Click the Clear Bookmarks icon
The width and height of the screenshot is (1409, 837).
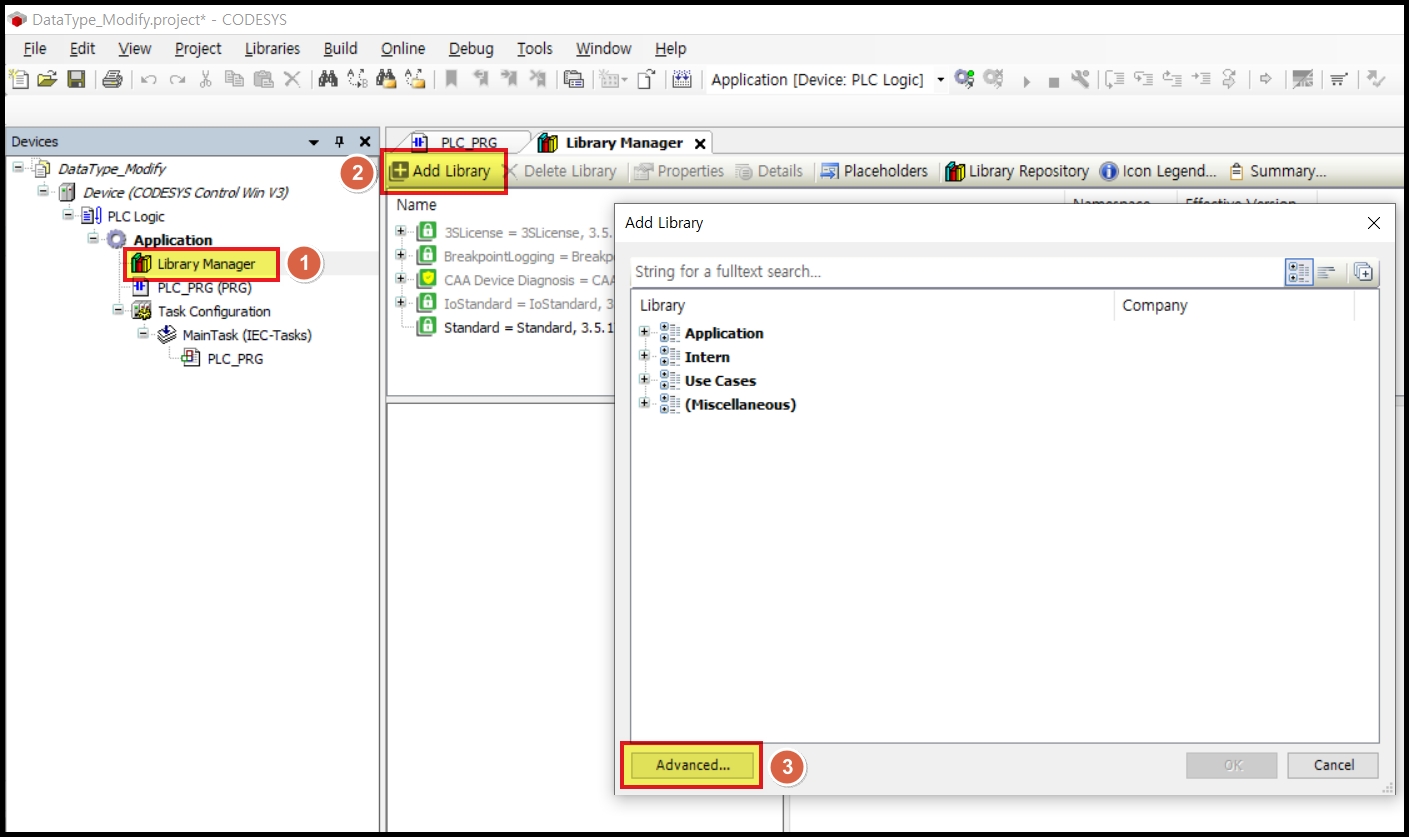[538, 79]
